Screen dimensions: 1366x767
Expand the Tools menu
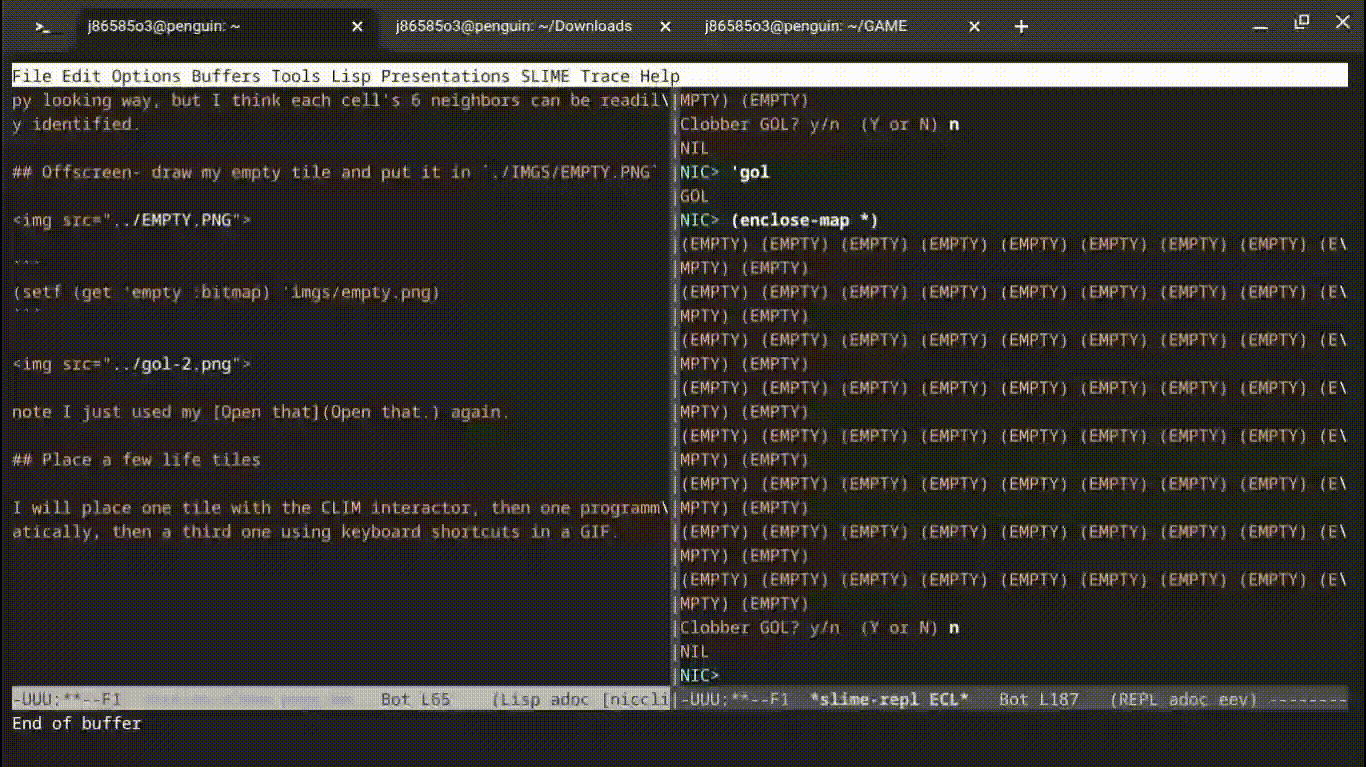(x=295, y=76)
